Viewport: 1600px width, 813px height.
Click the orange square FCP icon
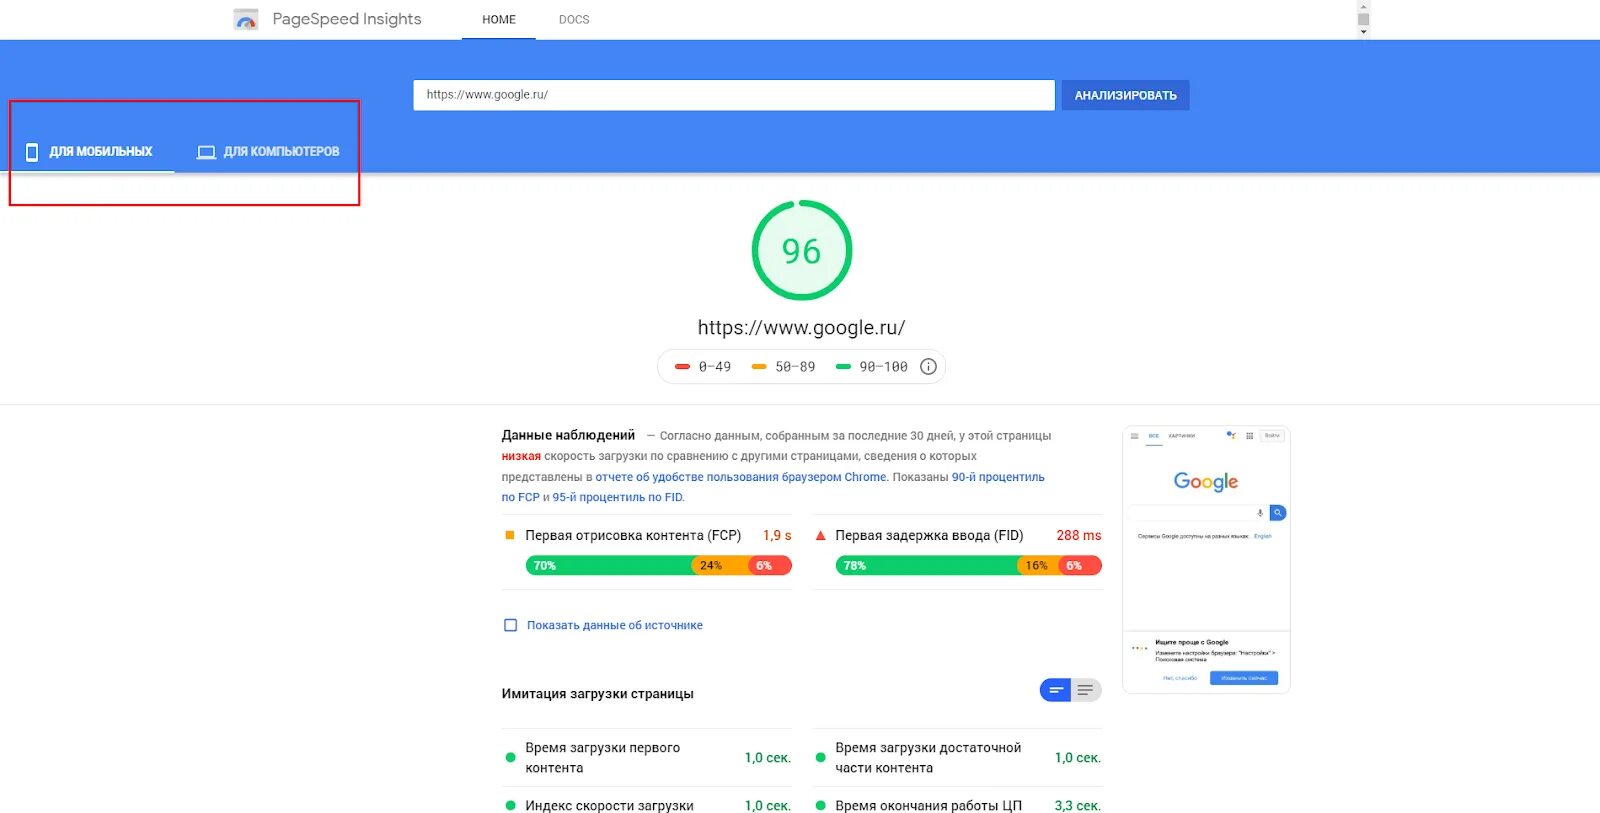pos(510,535)
